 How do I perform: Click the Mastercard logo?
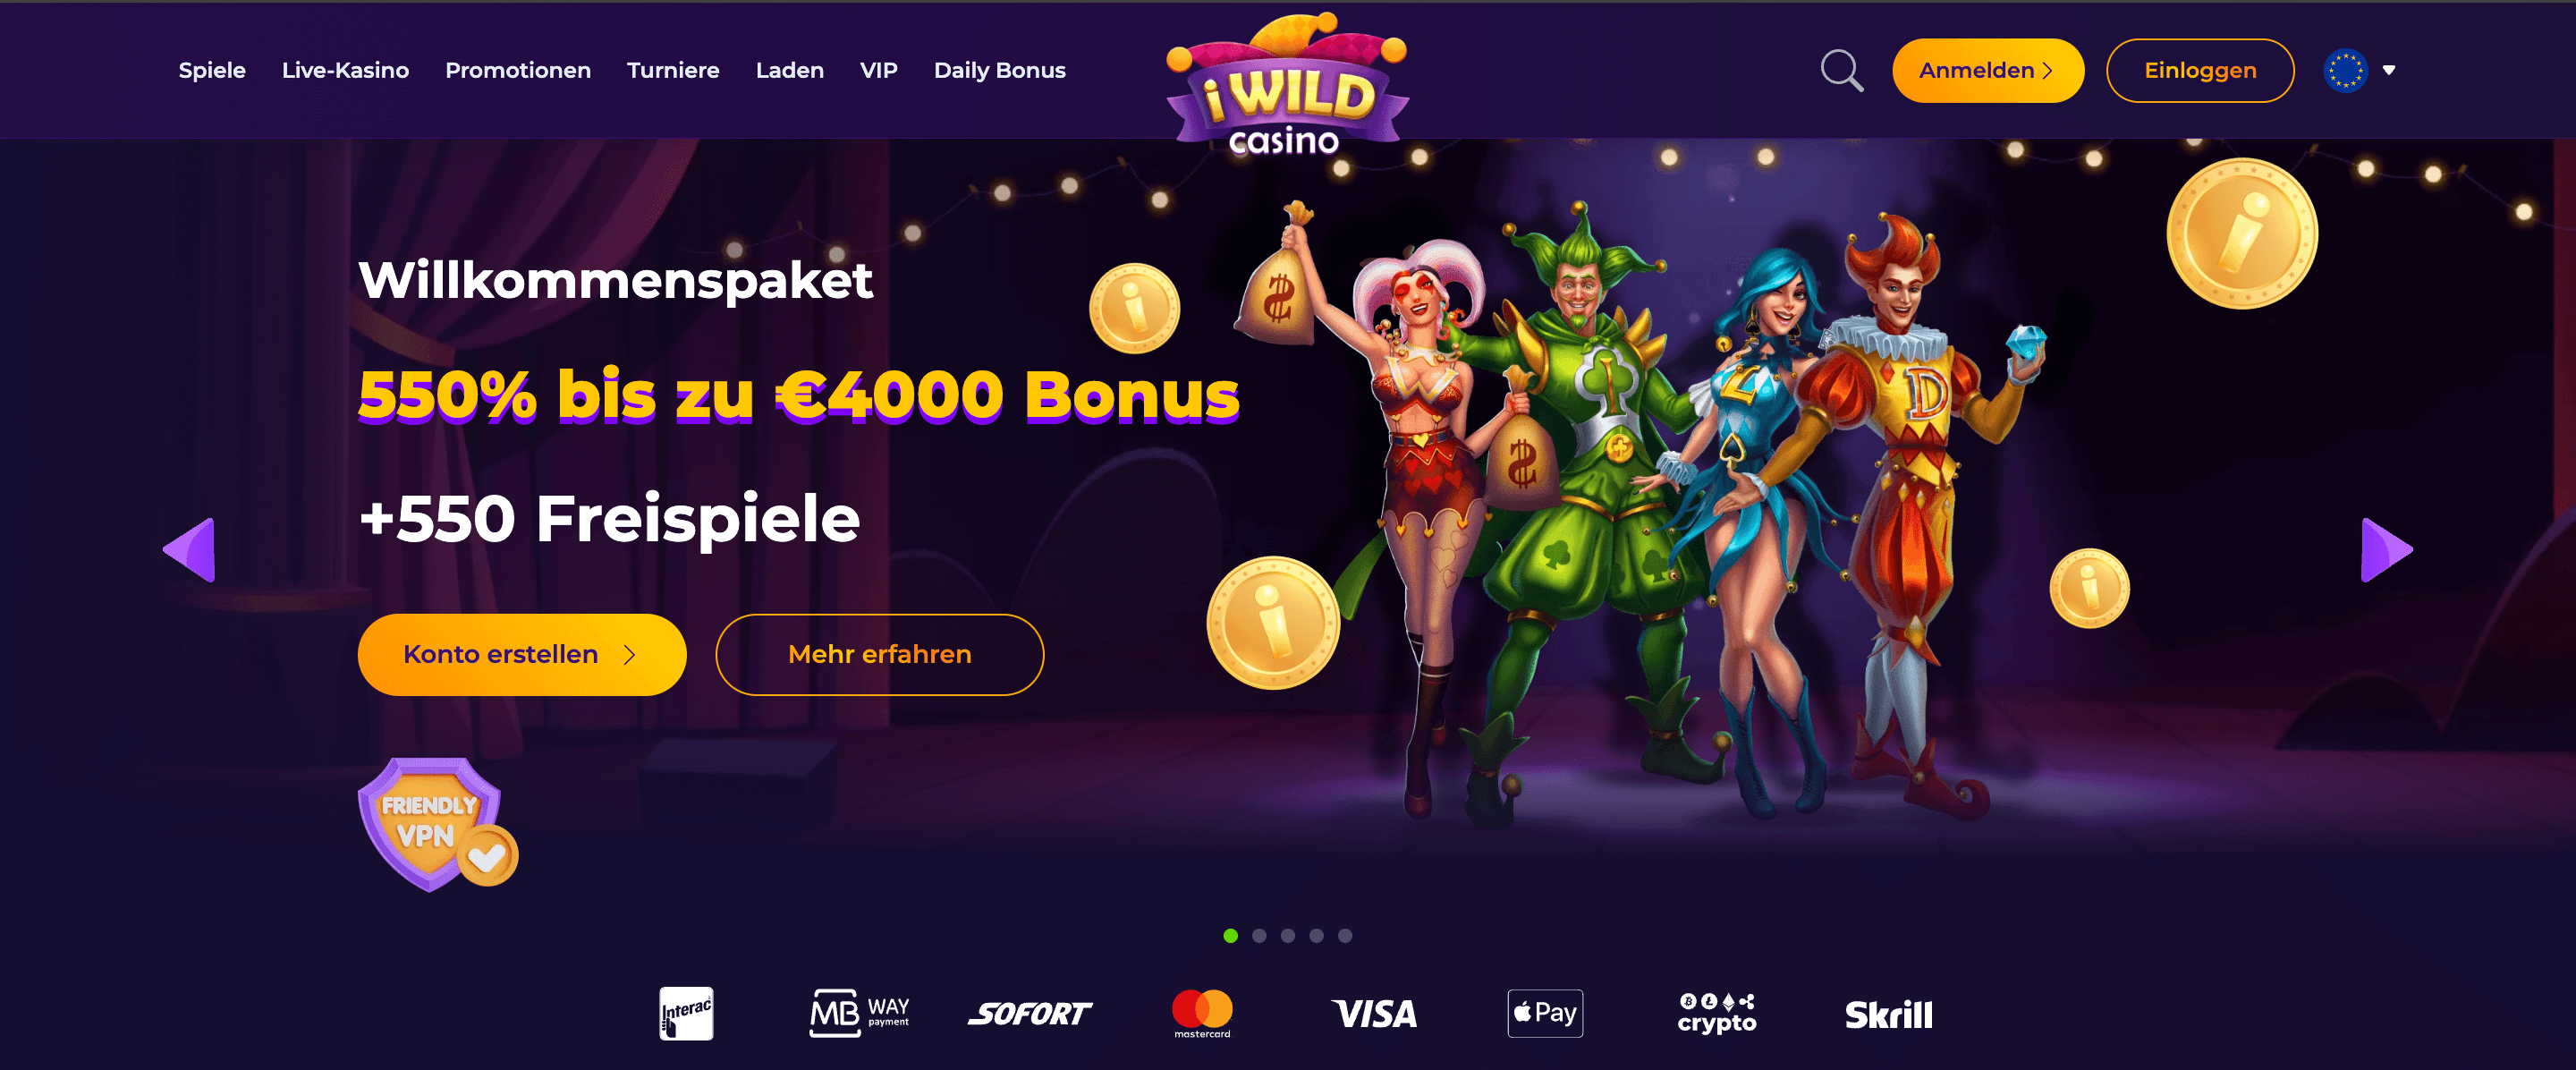(1202, 1014)
